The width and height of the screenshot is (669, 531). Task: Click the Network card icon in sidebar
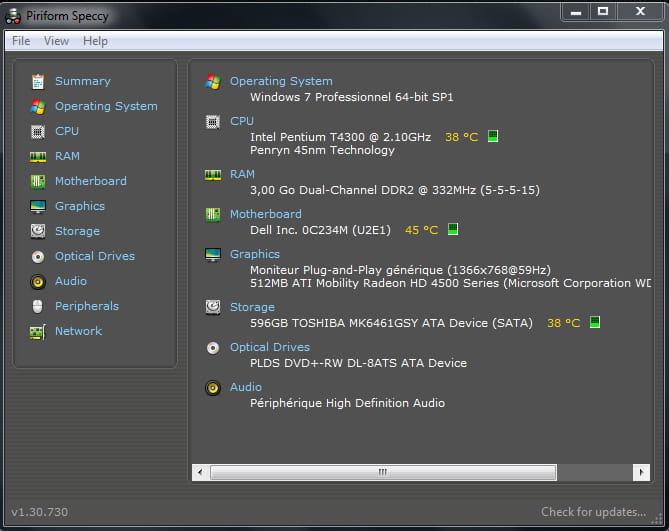click(38, 331)
